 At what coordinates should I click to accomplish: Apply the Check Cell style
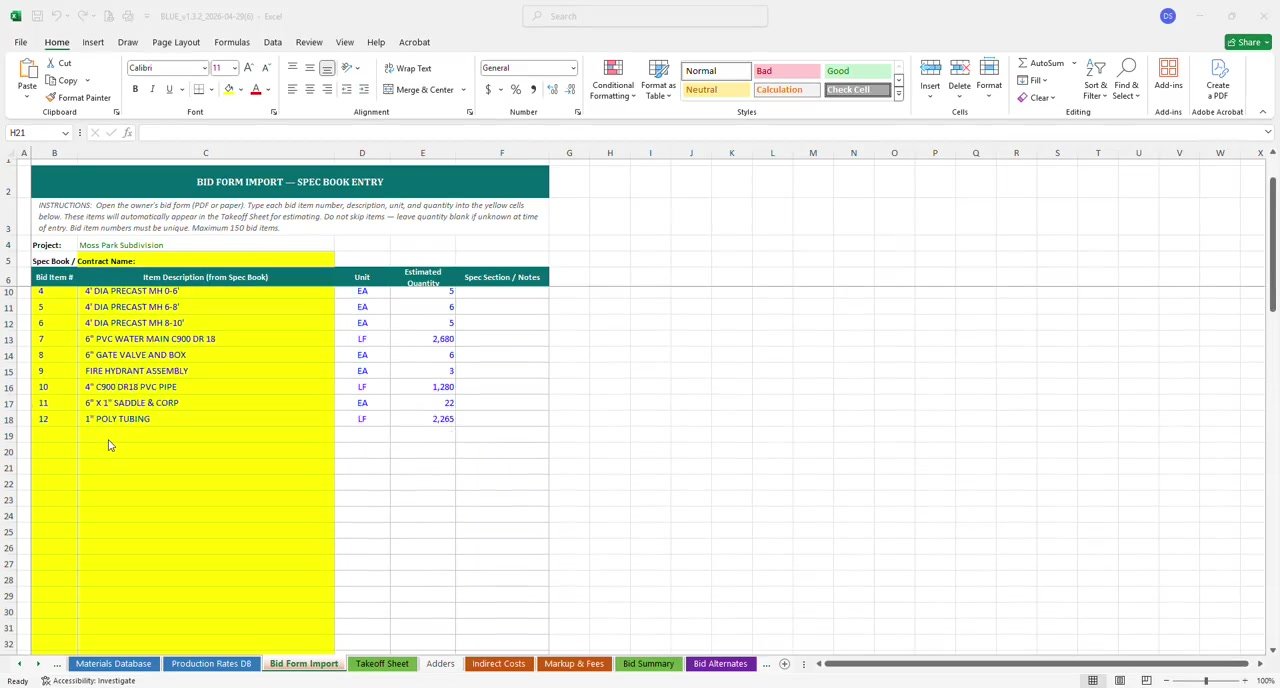(x=858, y=90)
